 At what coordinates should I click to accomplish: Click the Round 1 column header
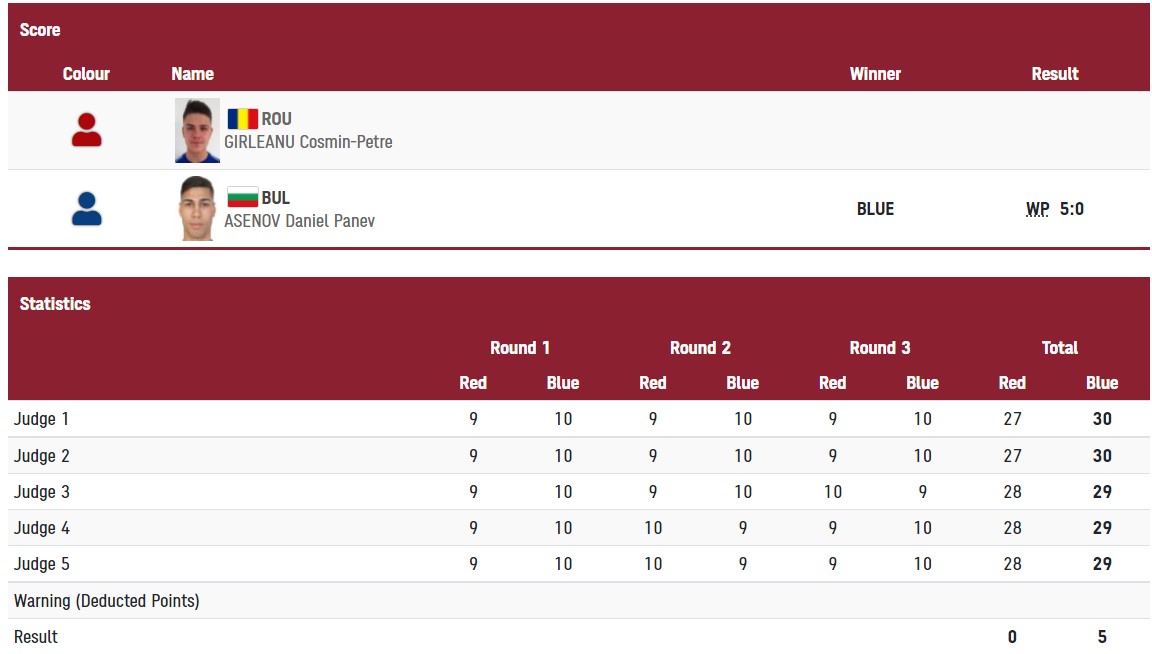tap(519, 348)
